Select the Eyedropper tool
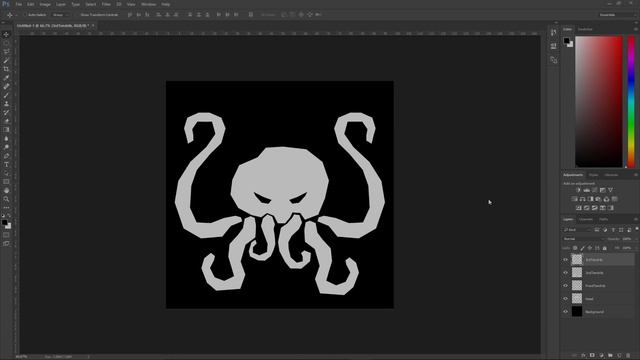640x360 pixels. (x=6, y=78)
